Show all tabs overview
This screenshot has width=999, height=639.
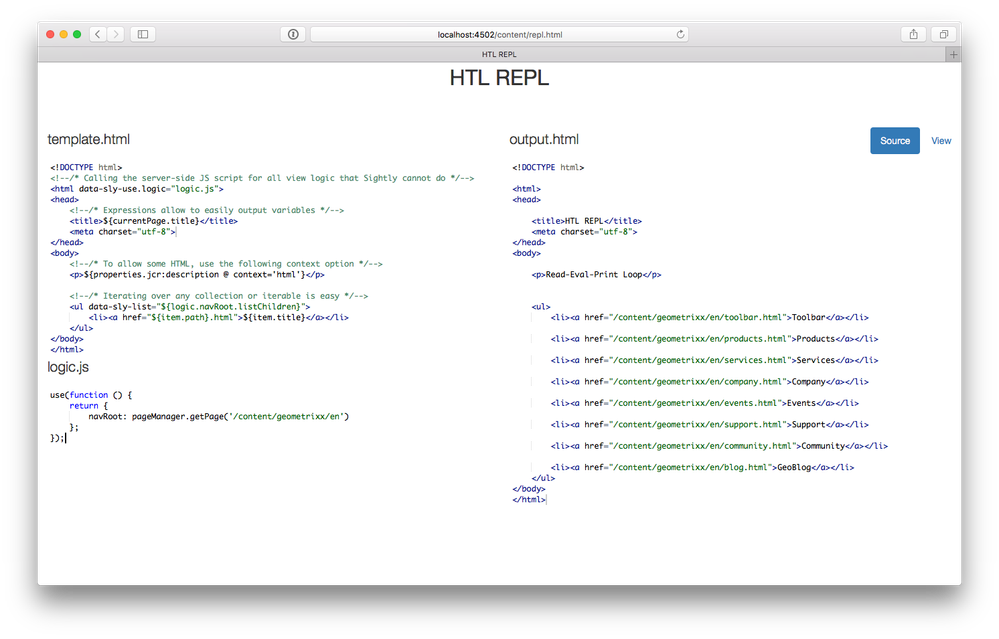point(943,34)
